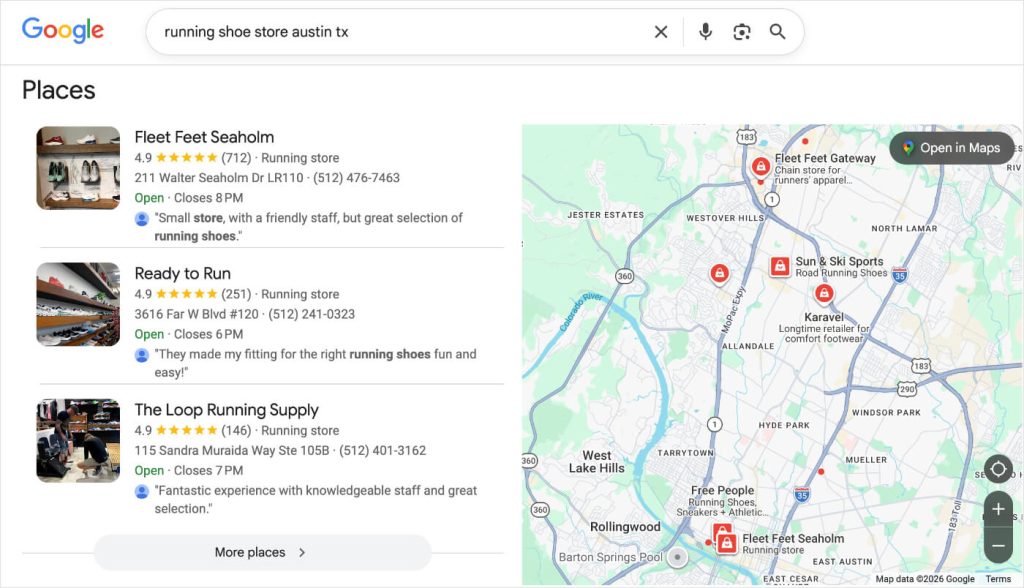
Task: Select the Sun & Ski Sports map marker
Action: tap(779, 266)
